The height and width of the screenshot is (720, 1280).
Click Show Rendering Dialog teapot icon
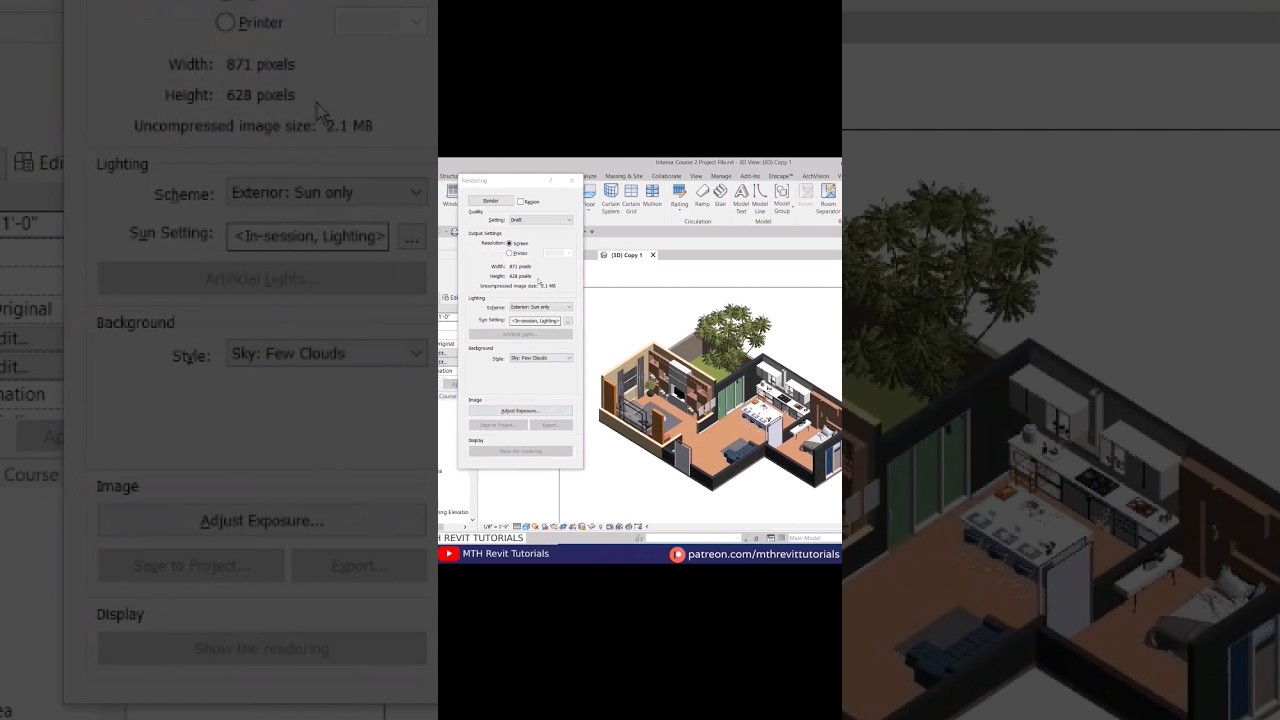(554, 527)
